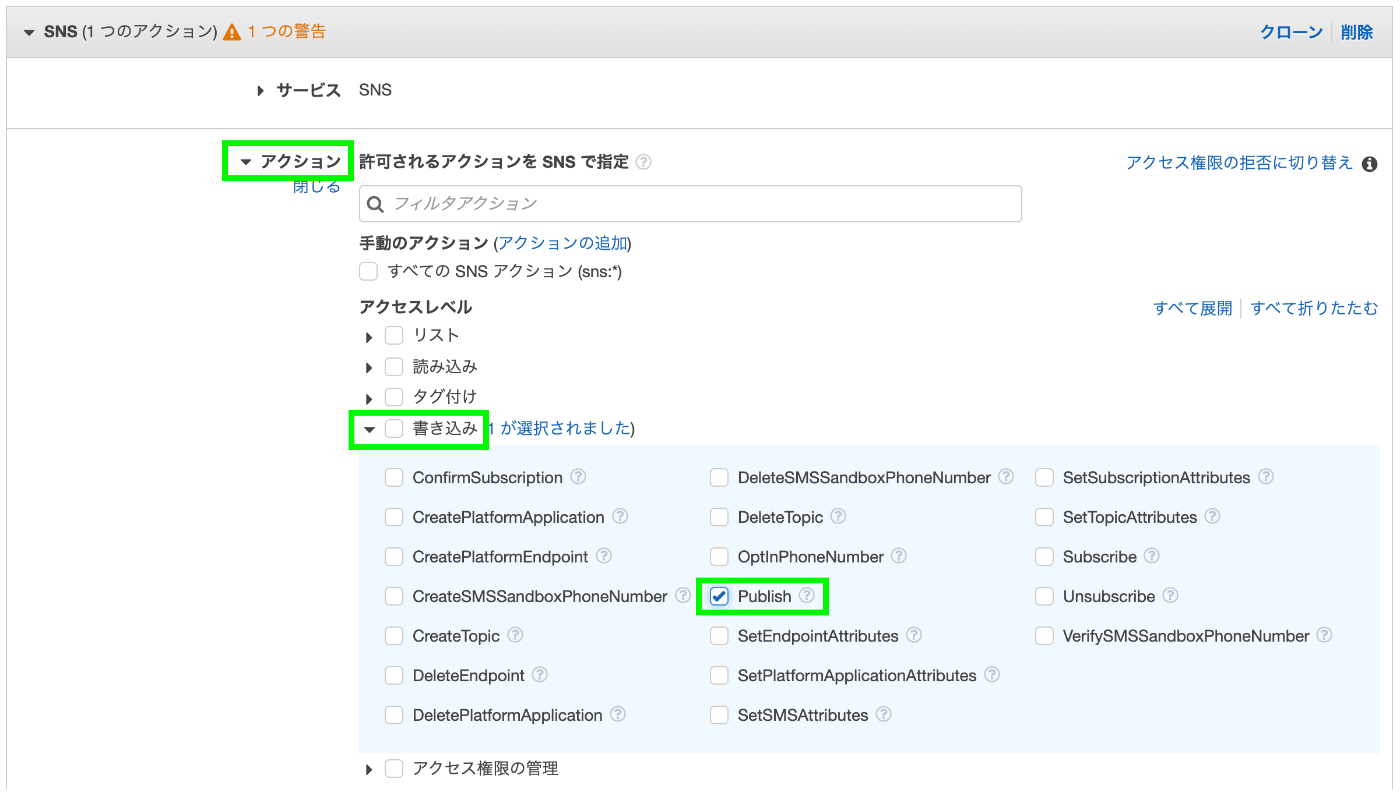Viewport: 1400px width, 800px height.
Task: Click the 1 つの警告 warning link
Action: [287, 31]
